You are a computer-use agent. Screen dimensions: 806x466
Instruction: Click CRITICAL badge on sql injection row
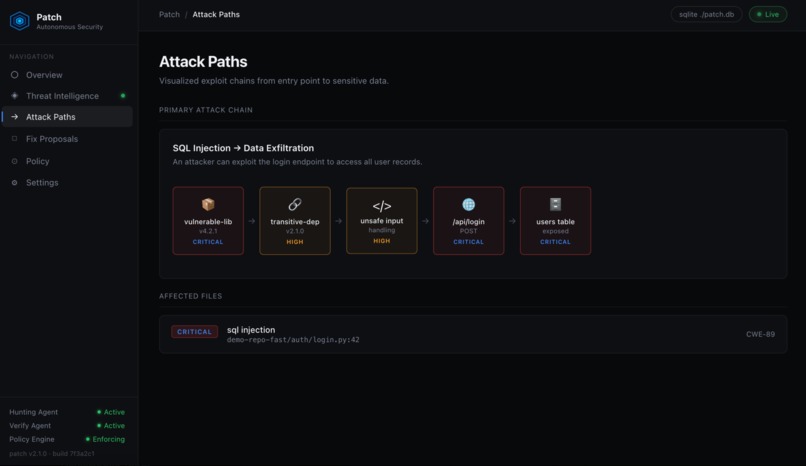194,332
